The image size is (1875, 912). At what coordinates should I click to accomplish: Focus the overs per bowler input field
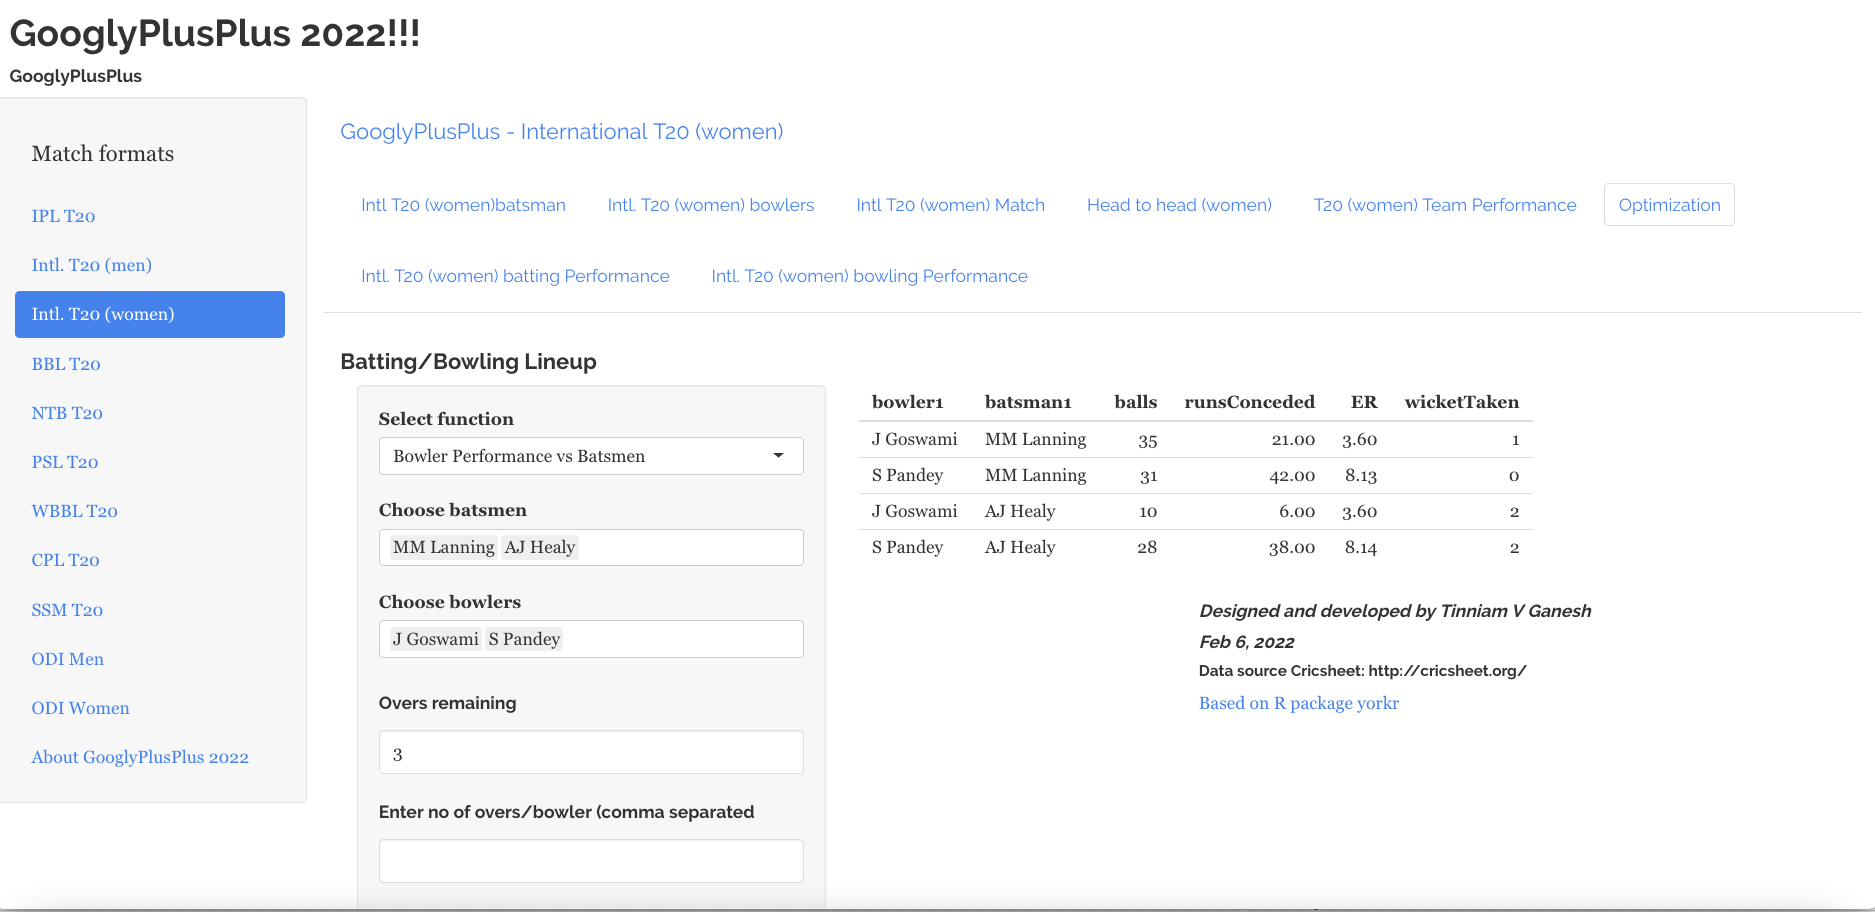point(590,861)
